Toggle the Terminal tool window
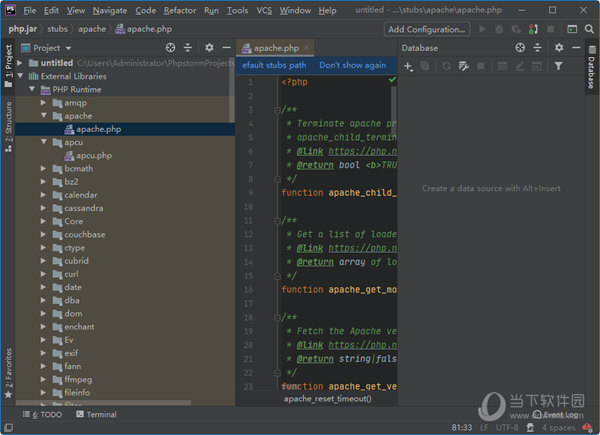The image size is (600, 435). [x=96, y=414]
